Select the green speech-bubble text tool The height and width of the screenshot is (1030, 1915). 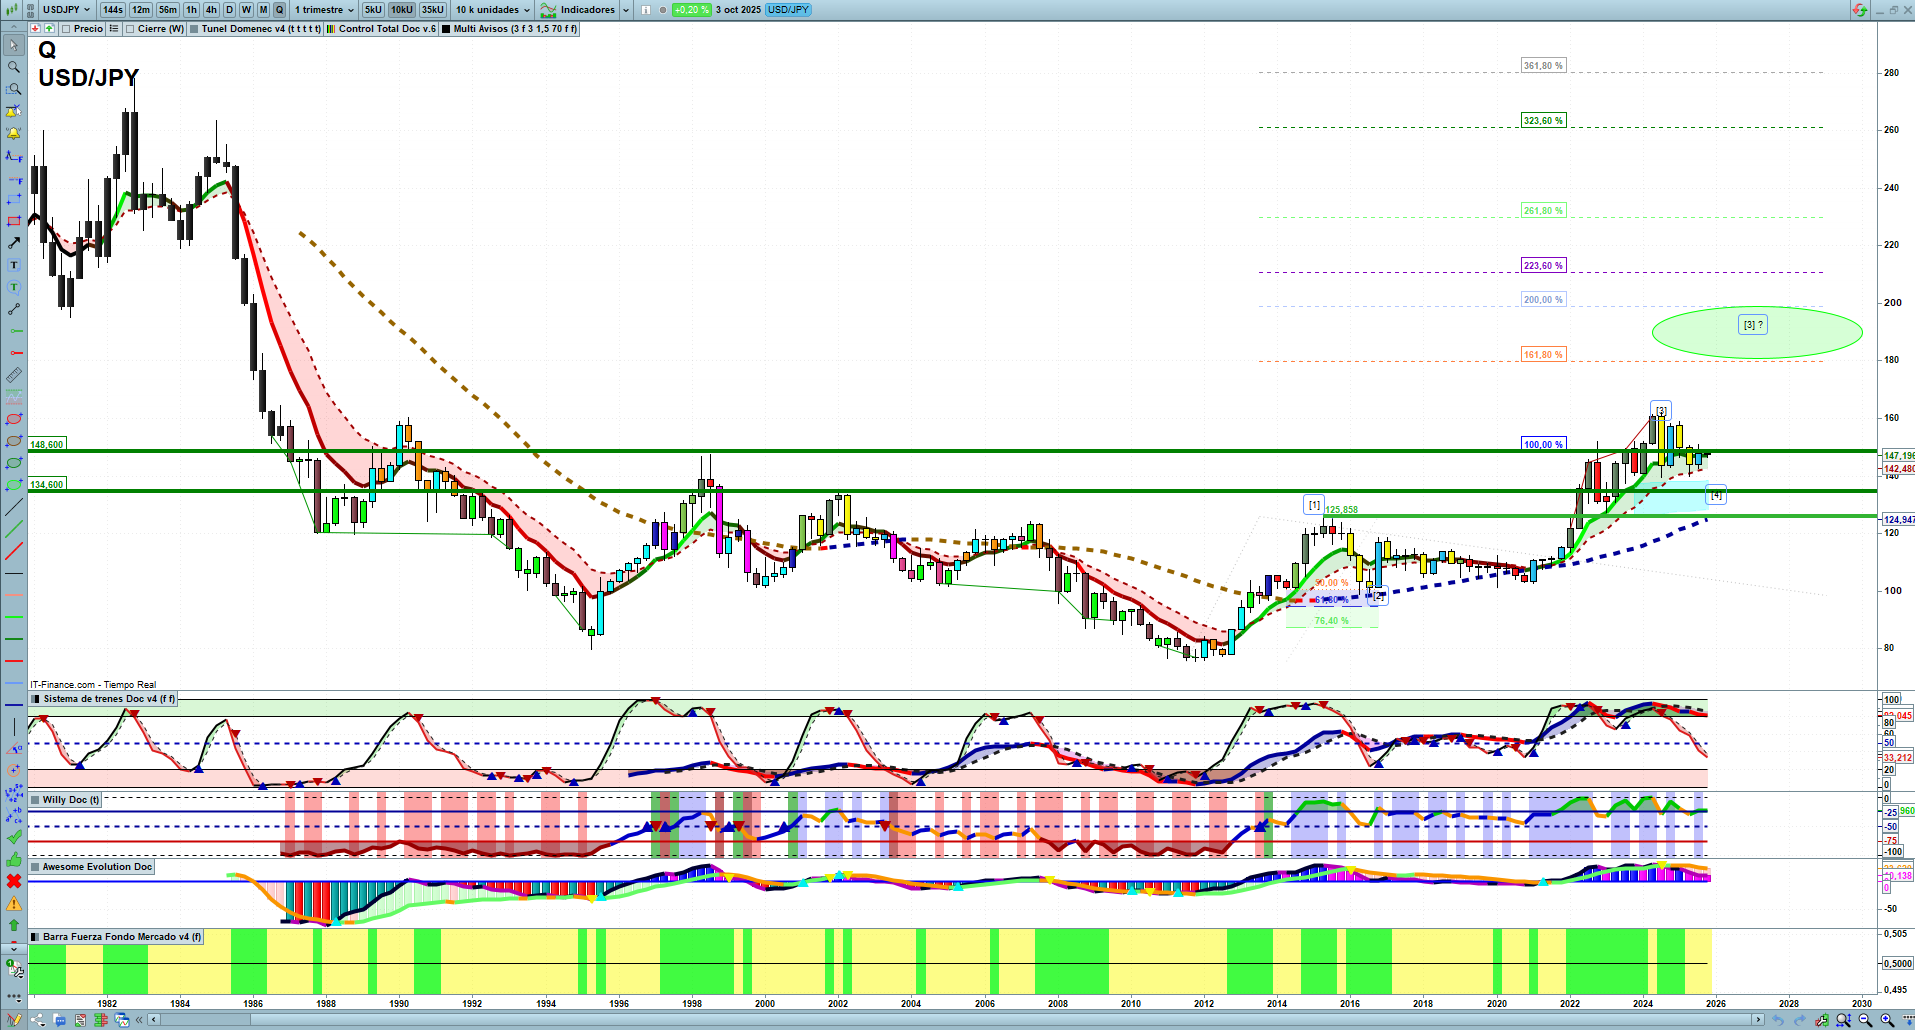click(x=14, y=287)
